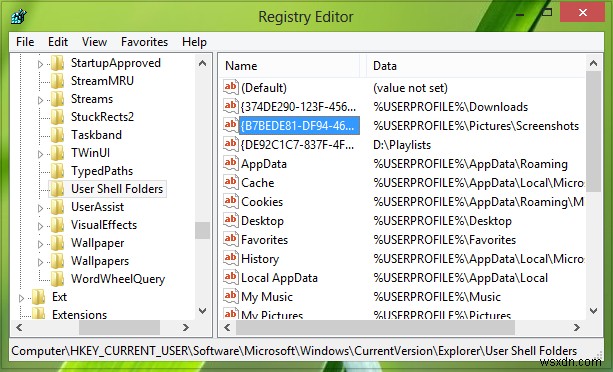613x372 pixels.
Task: Click the folder icon beside UserAssist
Action: pos(57,207)
